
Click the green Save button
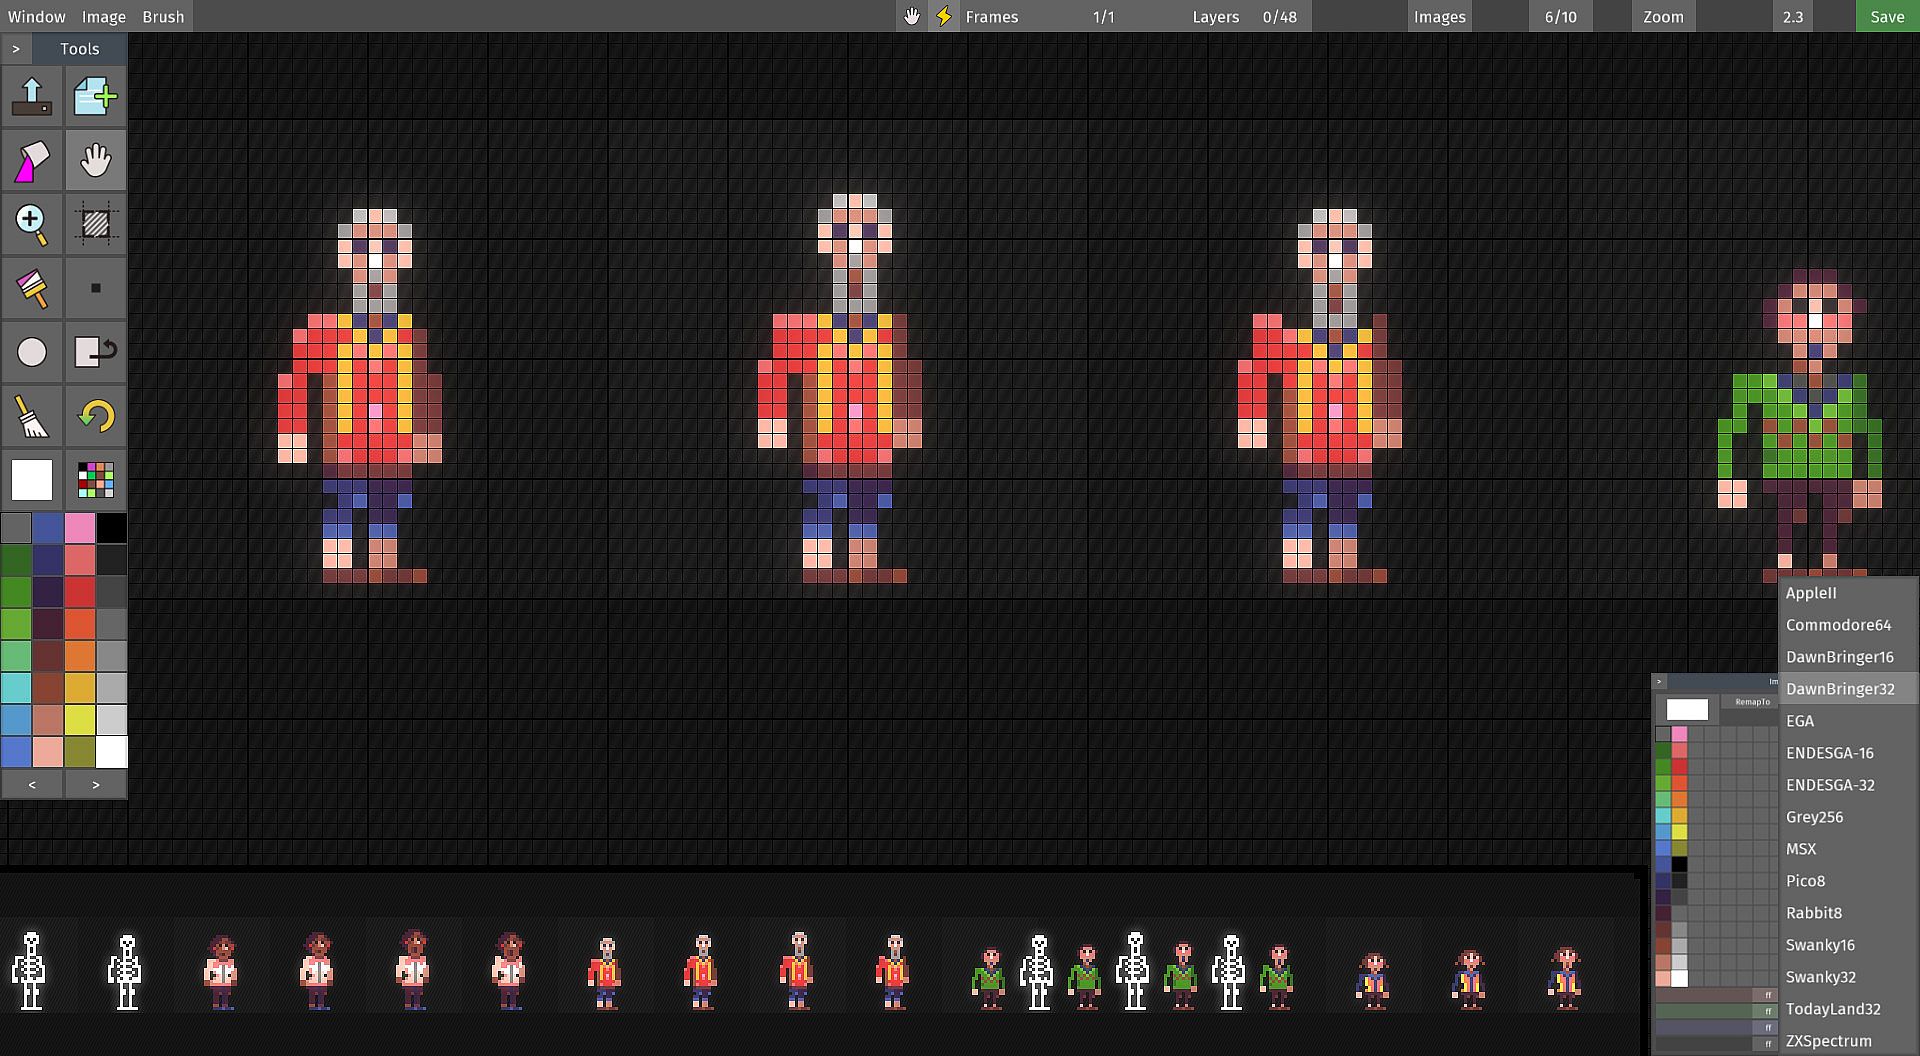[x=1887, y=16]
